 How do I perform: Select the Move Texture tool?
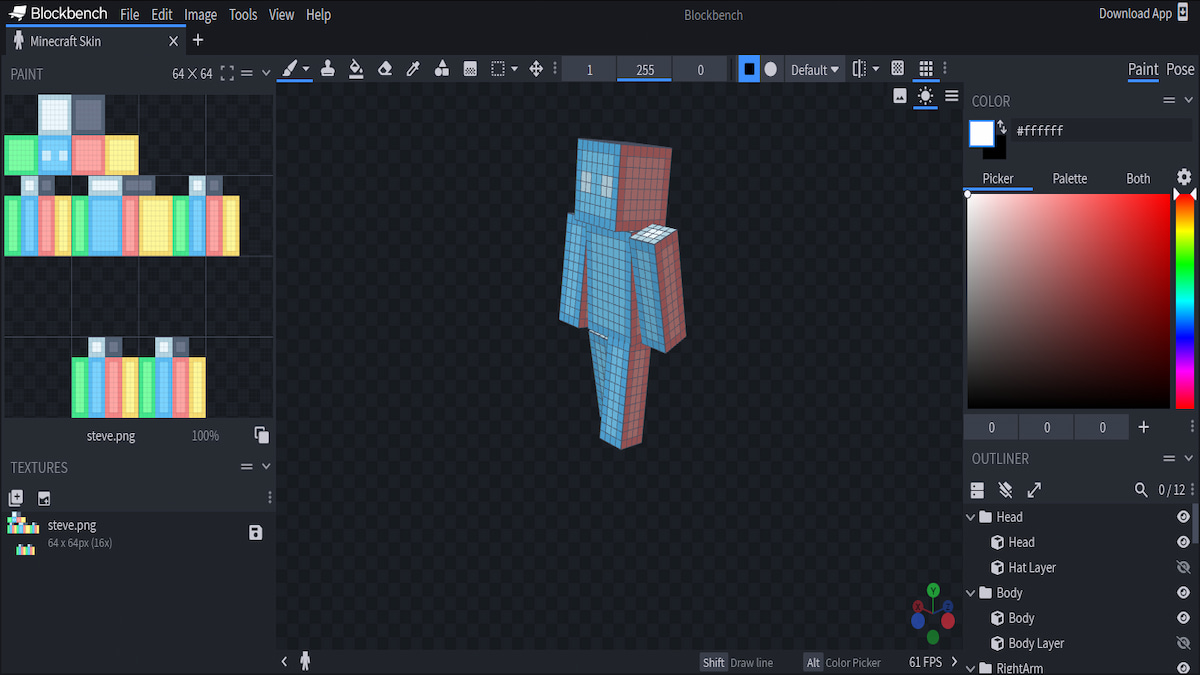coord(535,69)
